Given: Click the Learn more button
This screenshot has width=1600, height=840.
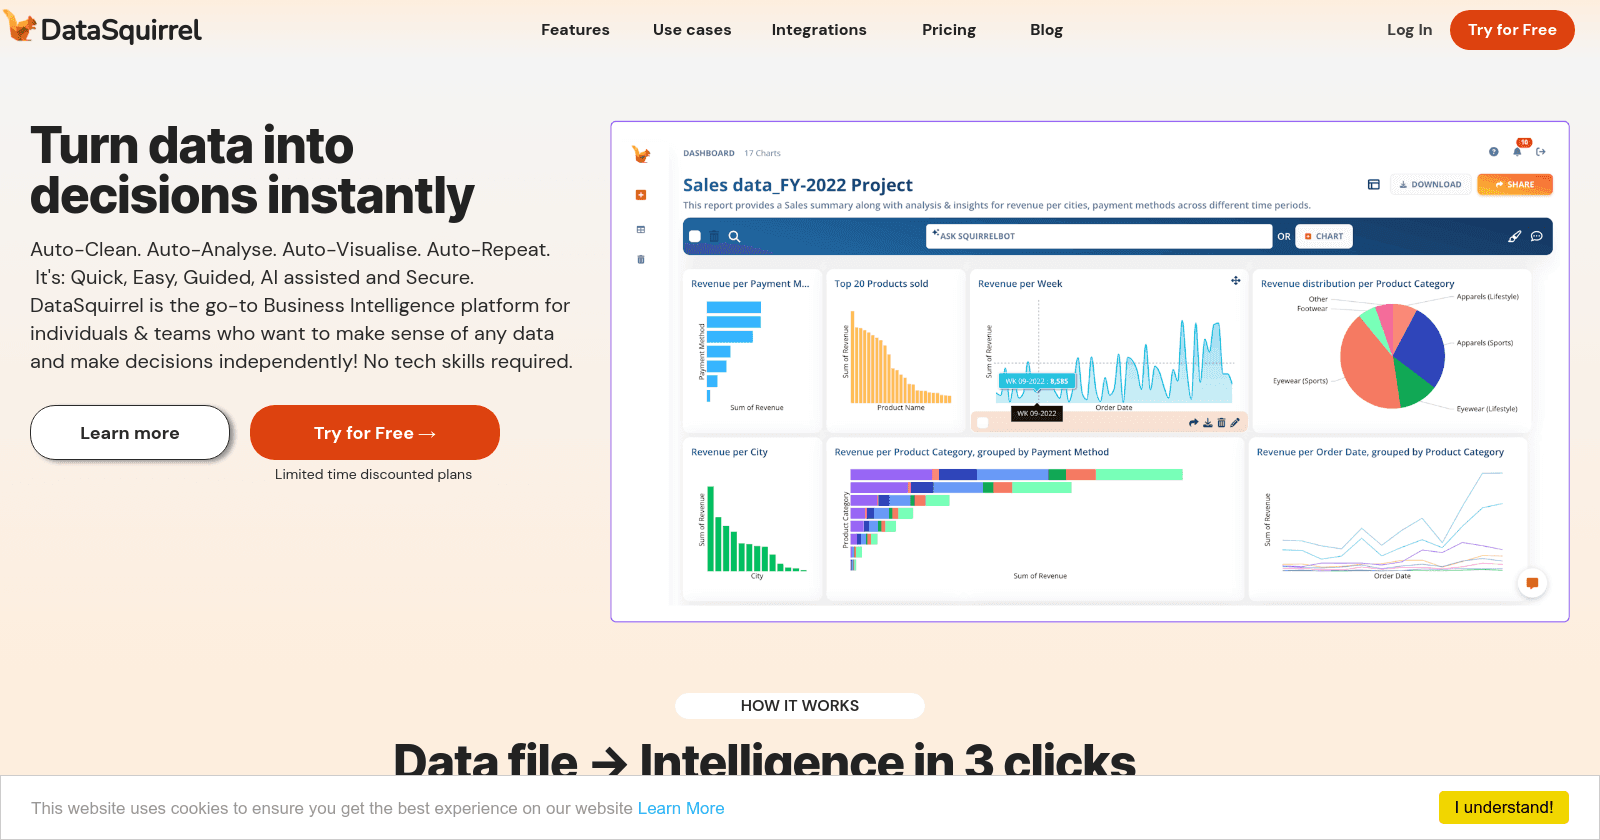Looking at the screenshot, I should click(130, 433).
